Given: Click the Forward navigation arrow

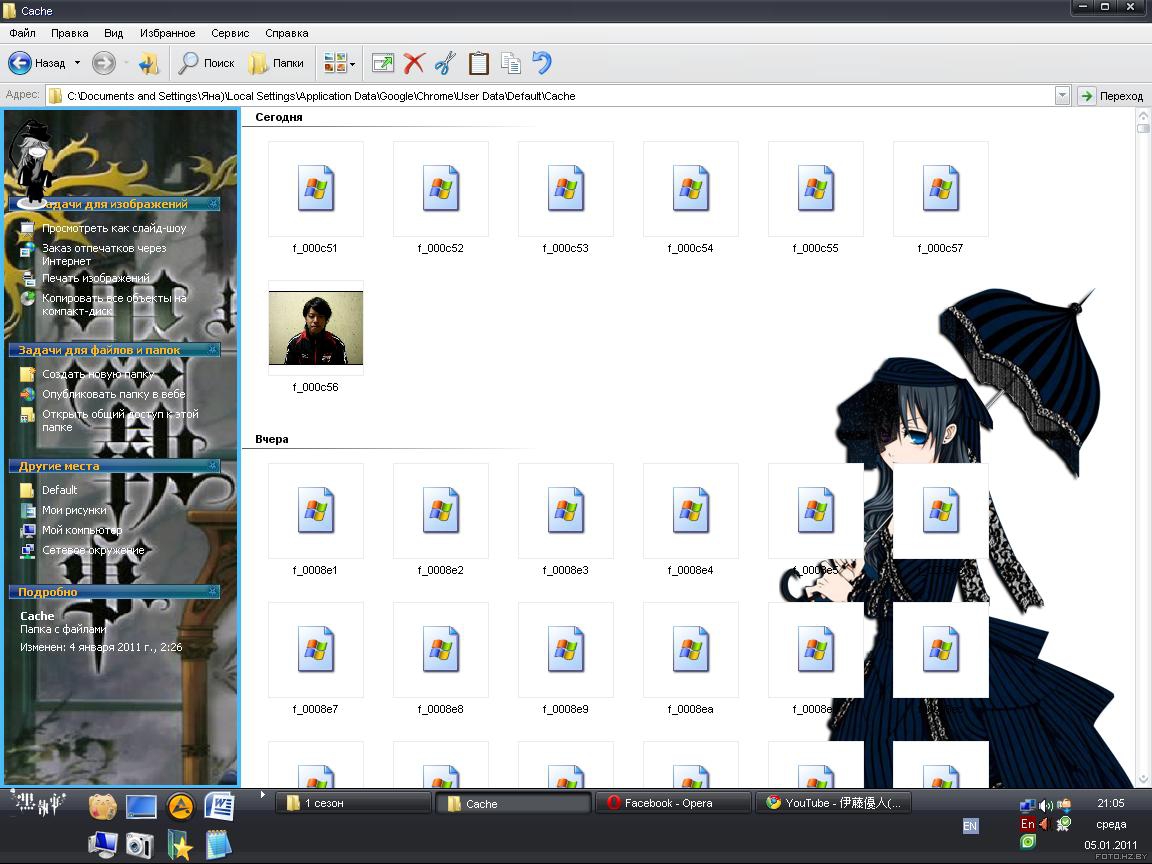Looking at the screenshot, I should 104,63.
